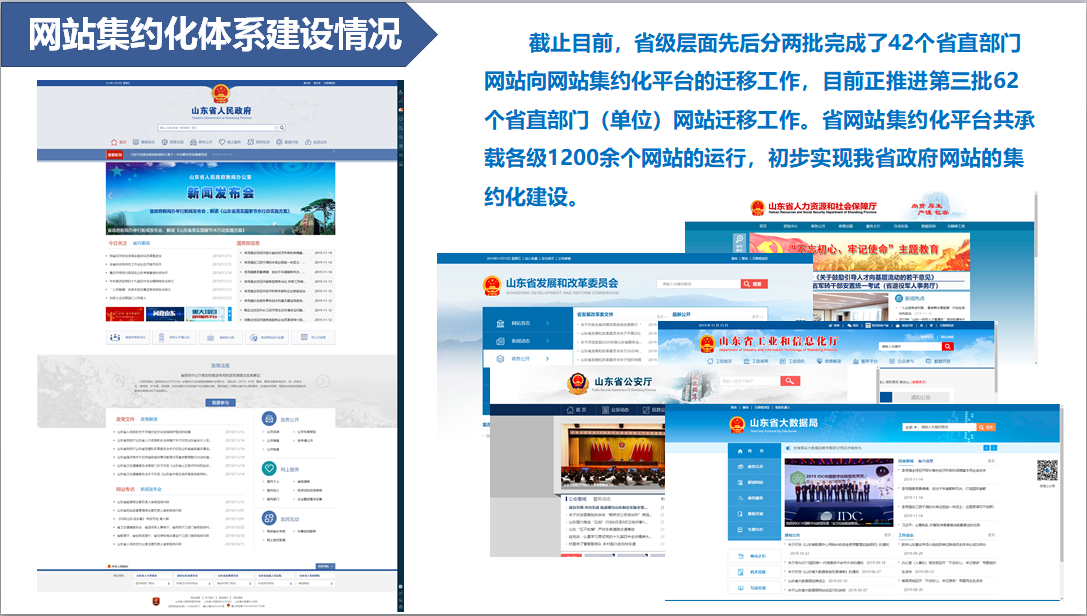The image size is (1087, 616).
Task: Click search magnifier in Shandong government search bar
Action: [282, 127]
